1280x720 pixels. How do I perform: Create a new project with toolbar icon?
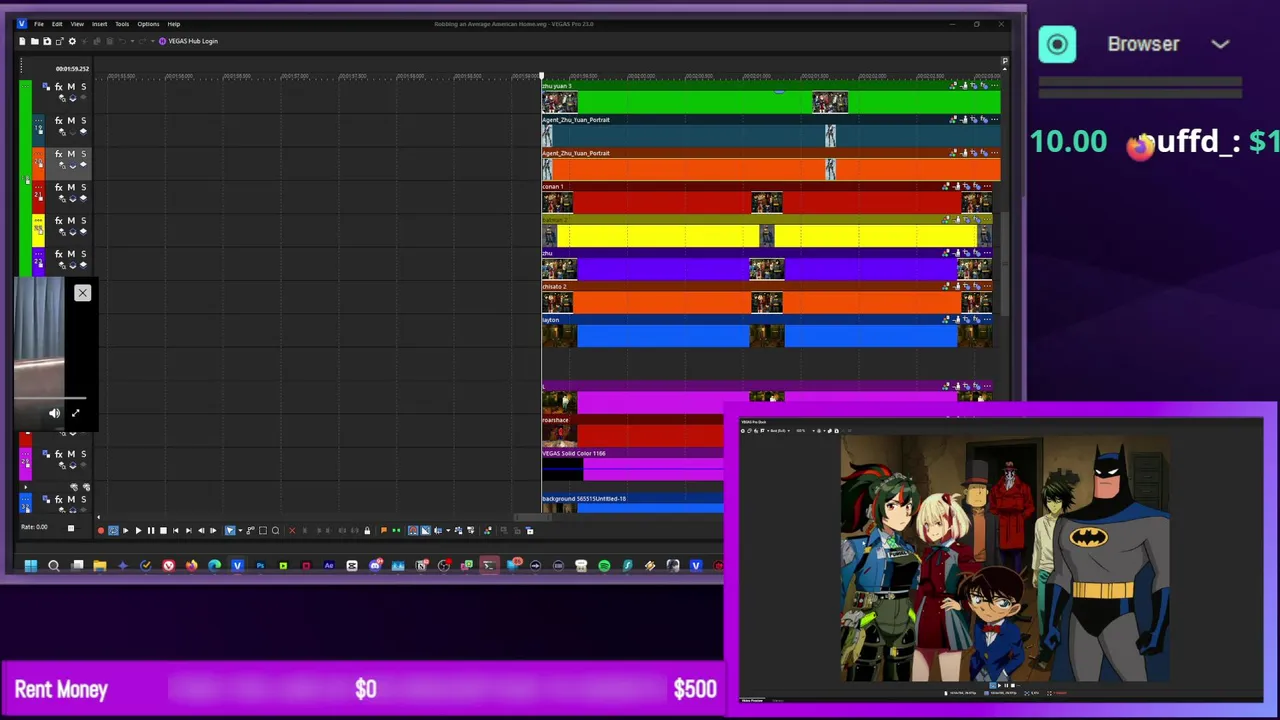pyautogui.click(x=22, y=41)
